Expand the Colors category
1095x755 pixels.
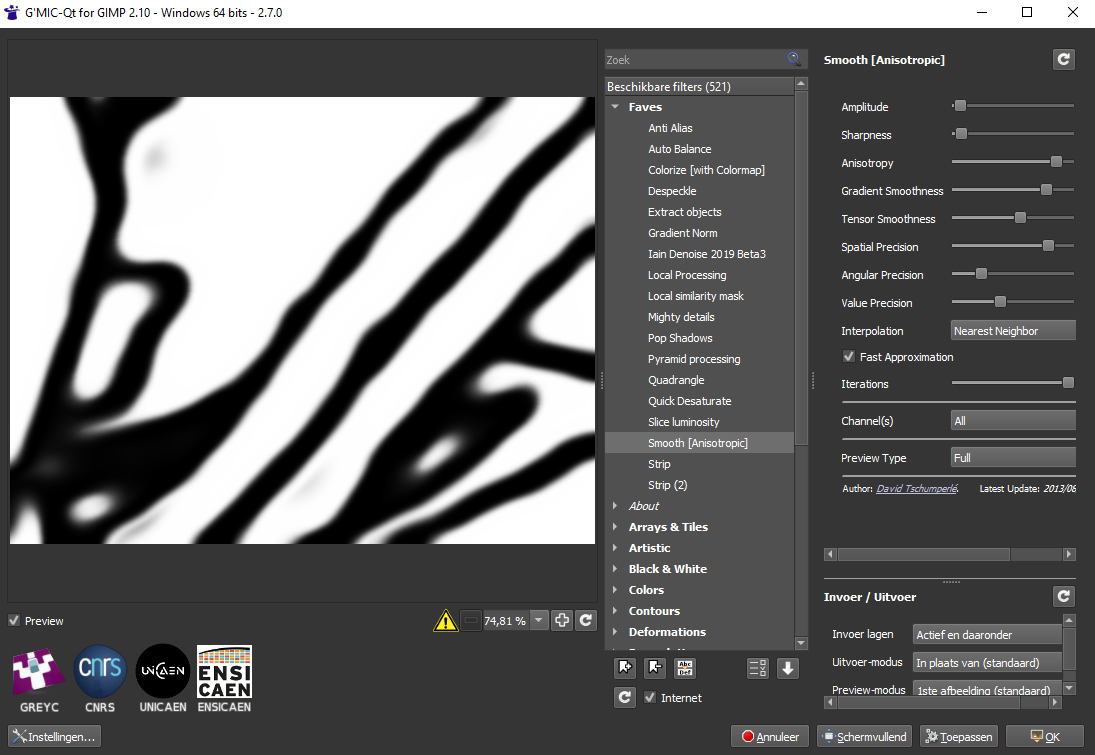coord(615,589)
